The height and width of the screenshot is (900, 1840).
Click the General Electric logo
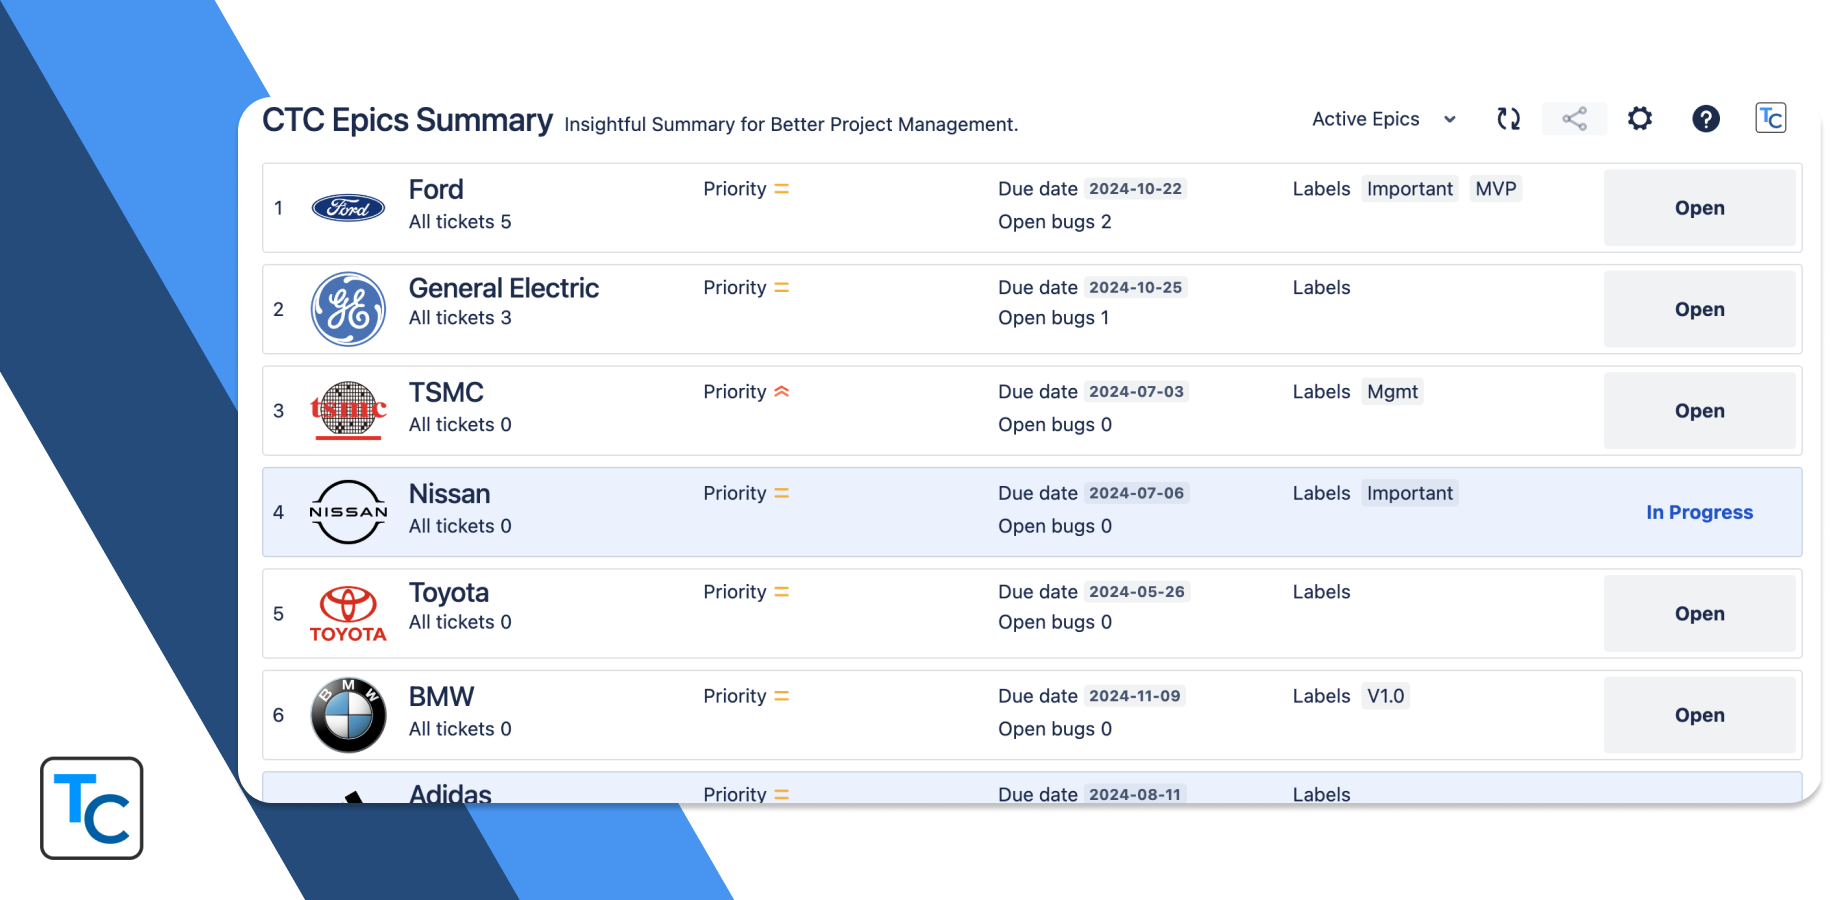pyautogui.click(x=348, y=309)
